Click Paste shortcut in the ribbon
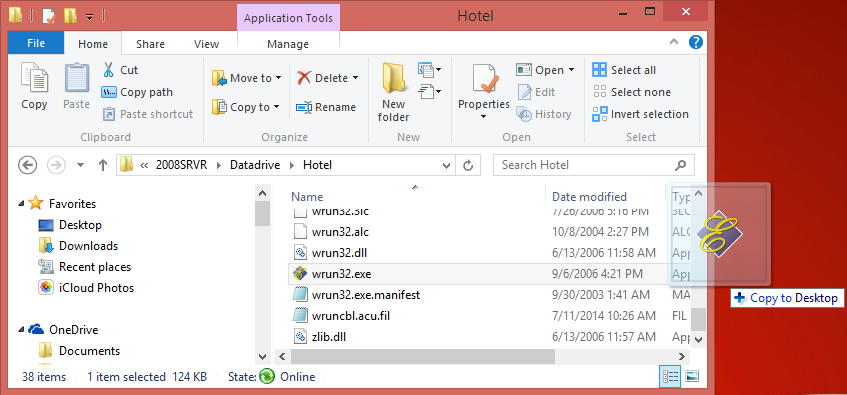Screen dimensions: 847x395 pos(147,114)
